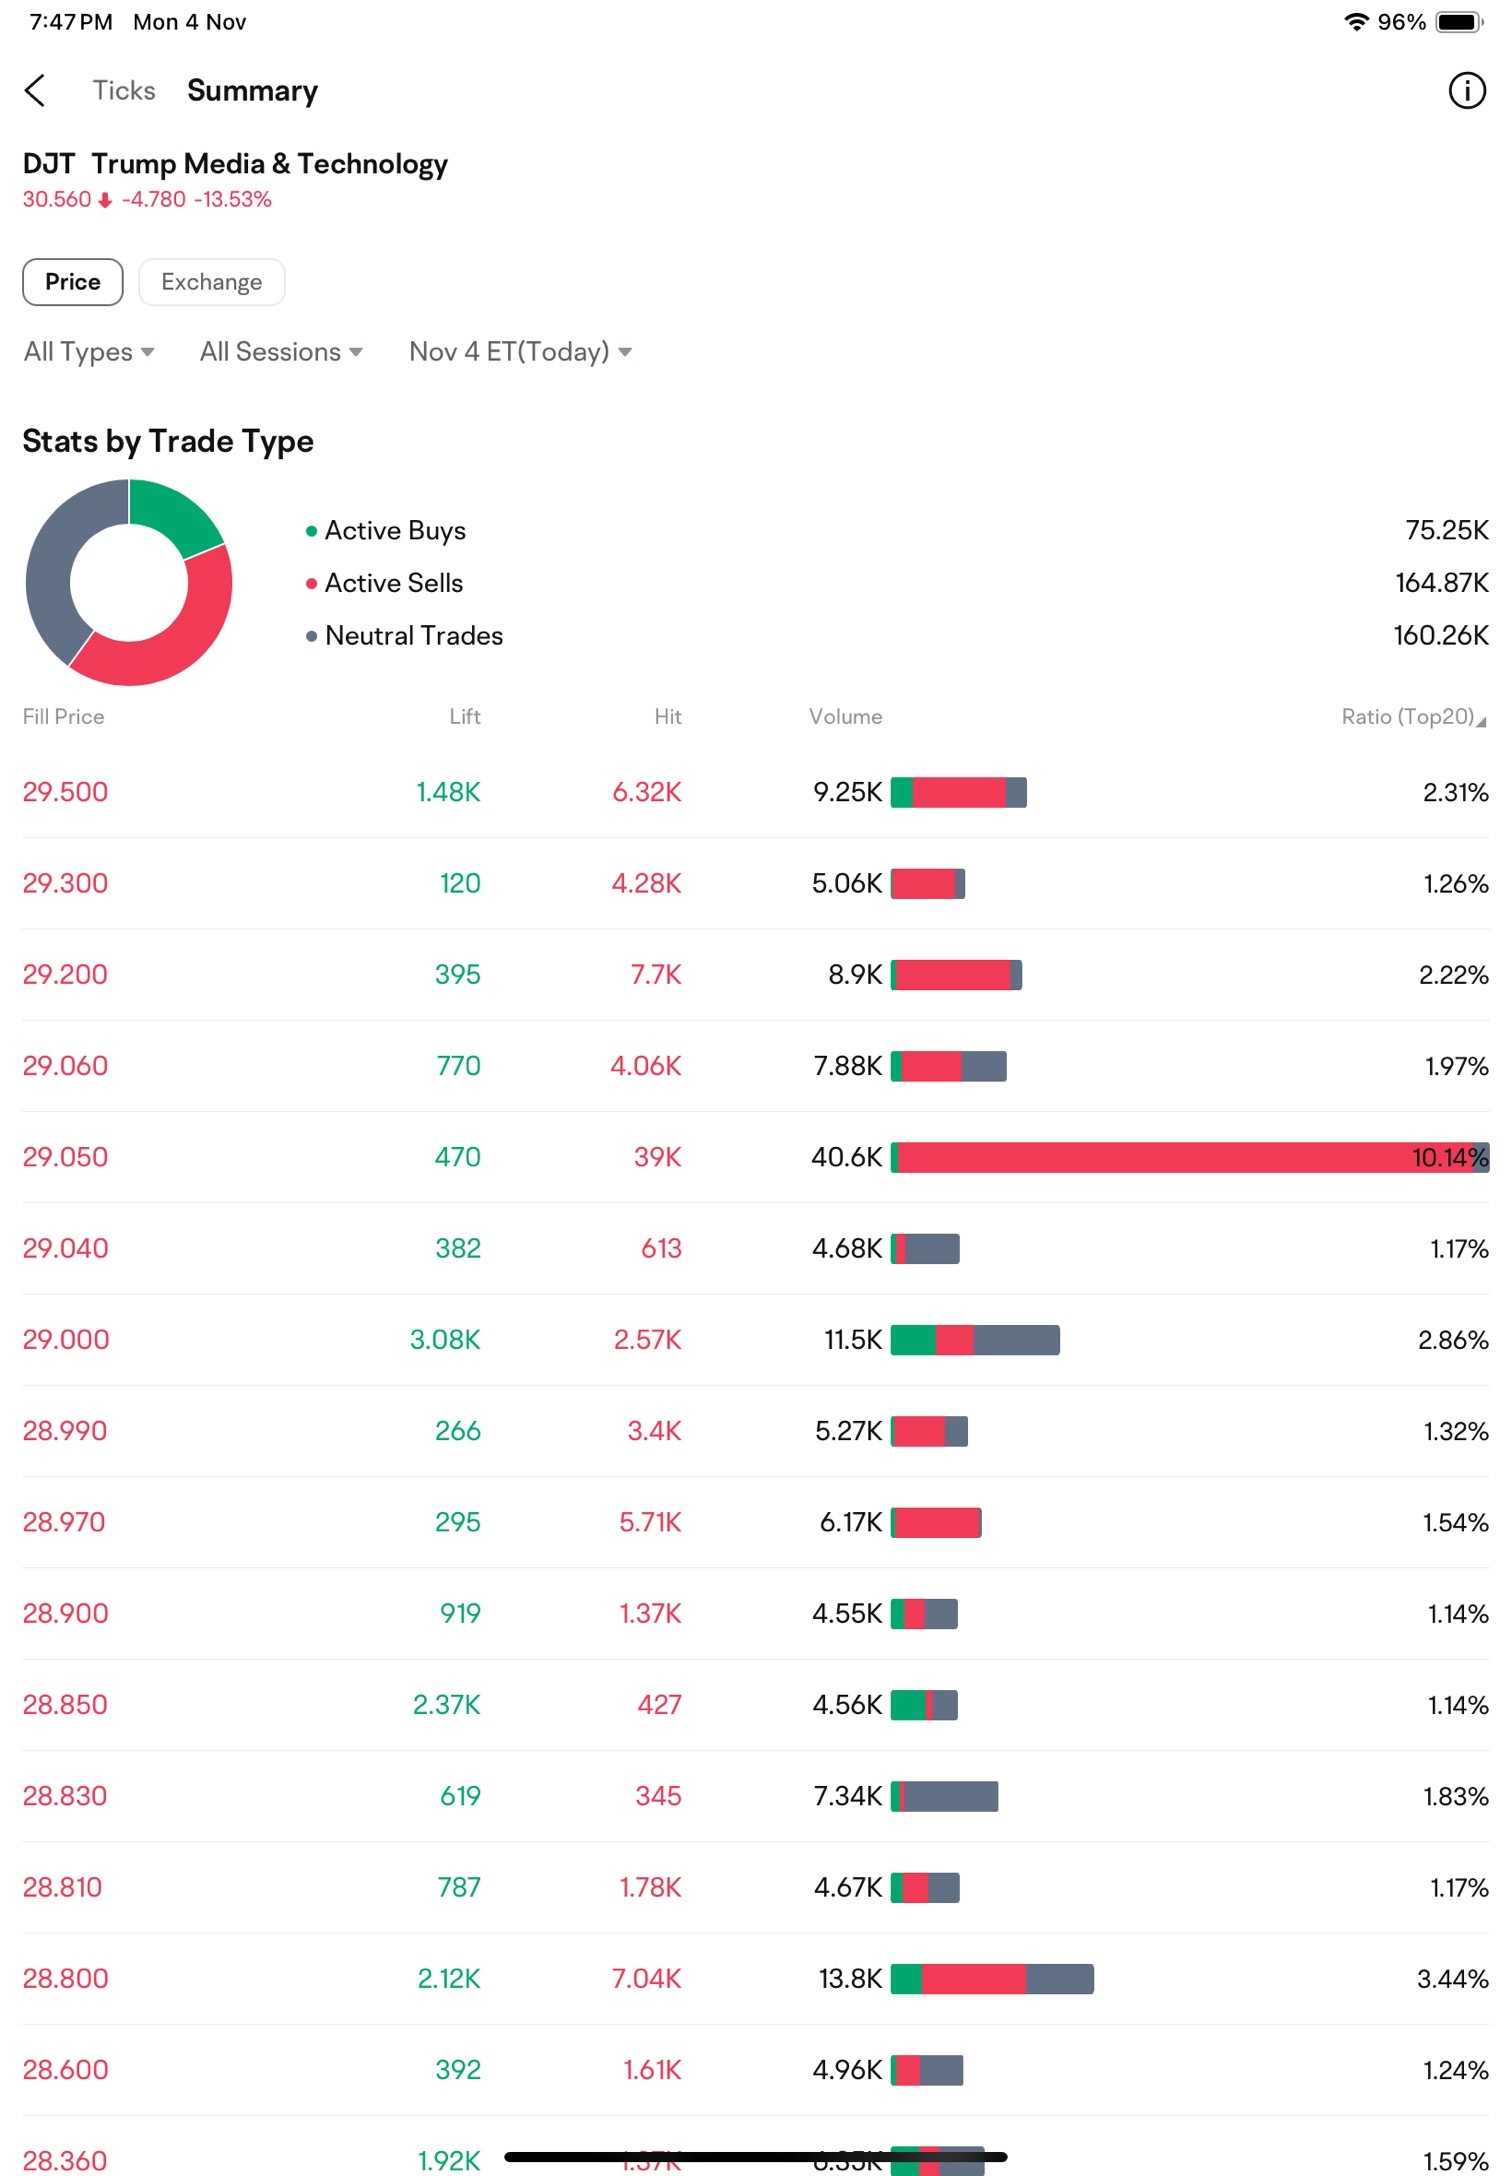Sort by the Lift column header
Viewport: 1512px width, 2176px height.
point(465,717)
